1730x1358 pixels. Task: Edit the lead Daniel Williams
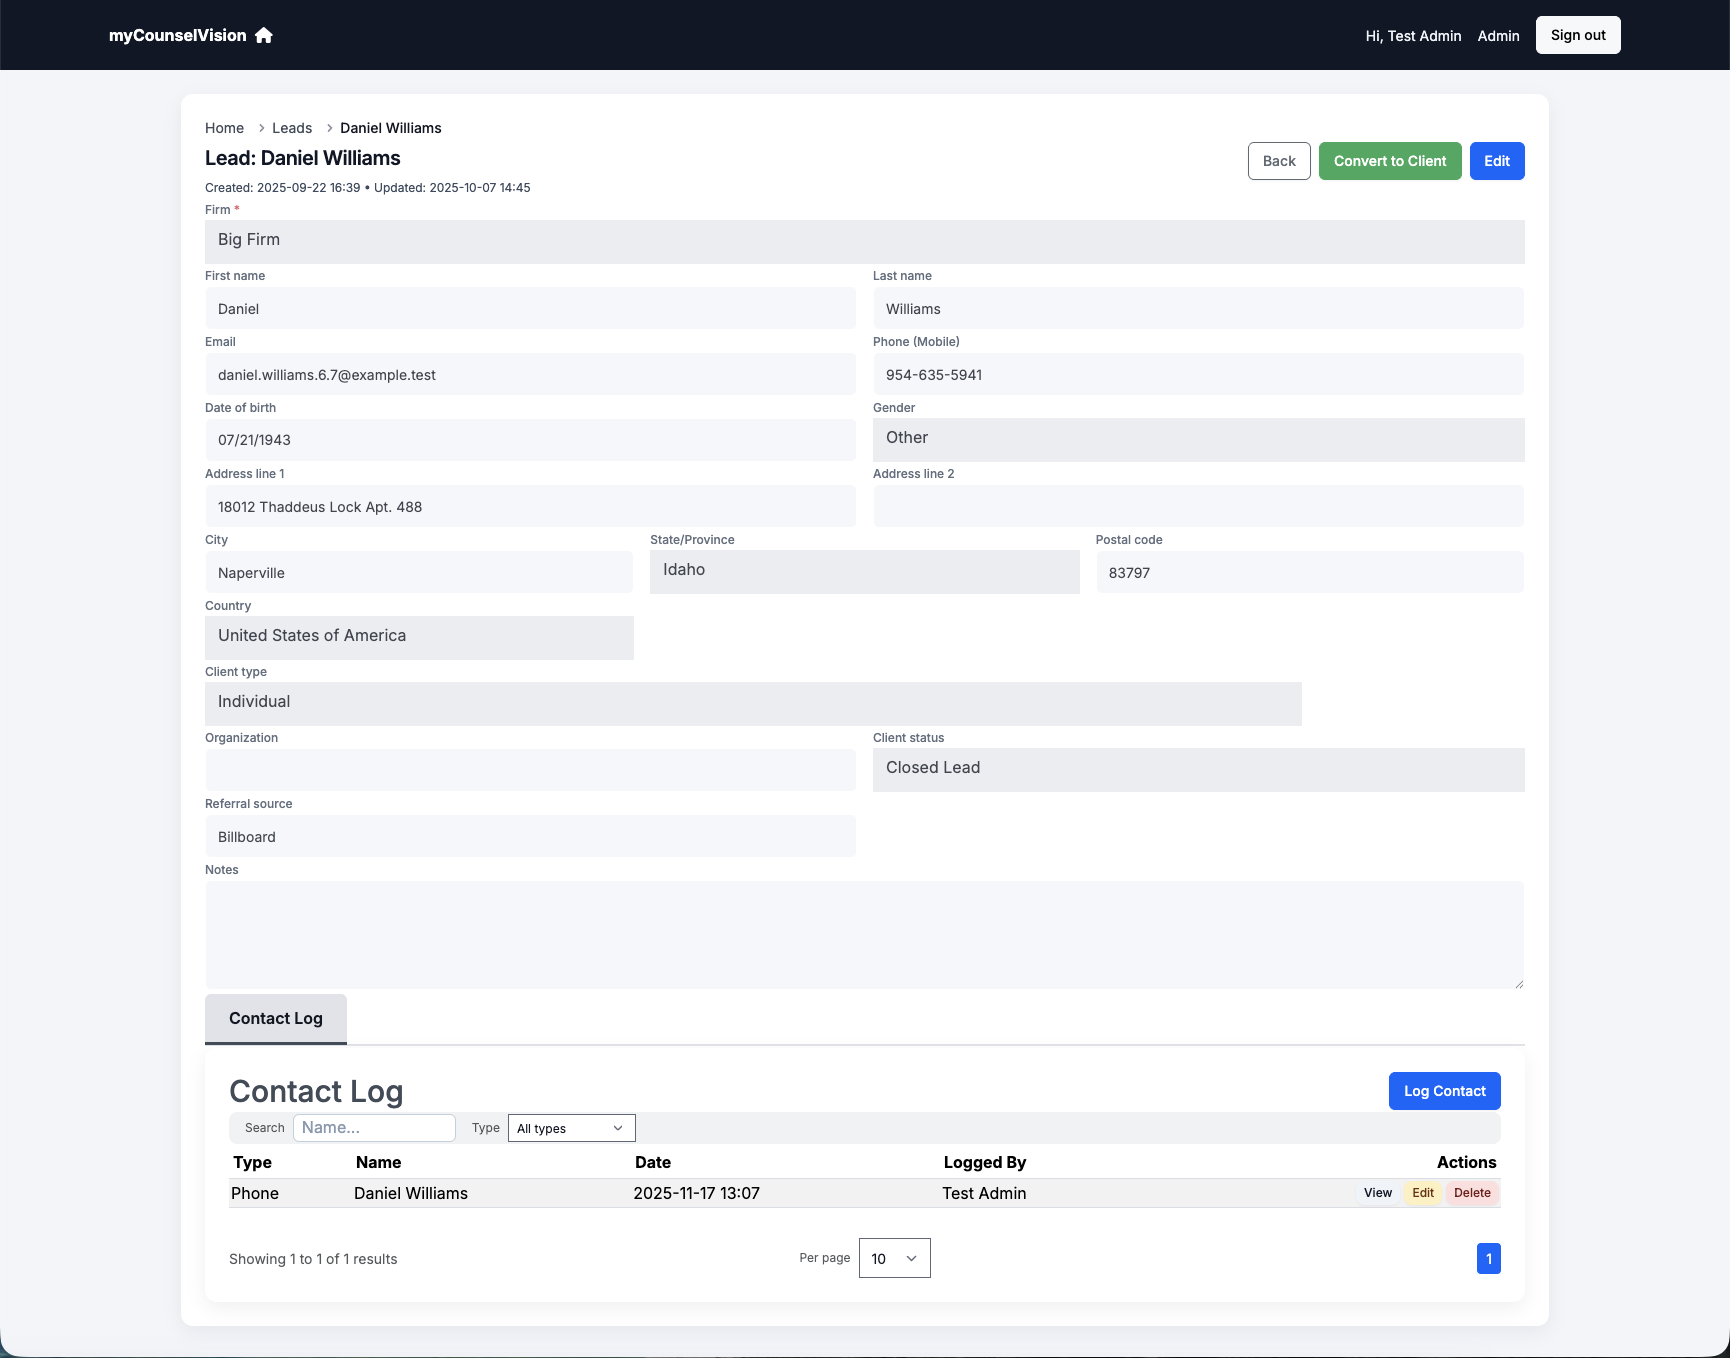tap(1496, 160)
